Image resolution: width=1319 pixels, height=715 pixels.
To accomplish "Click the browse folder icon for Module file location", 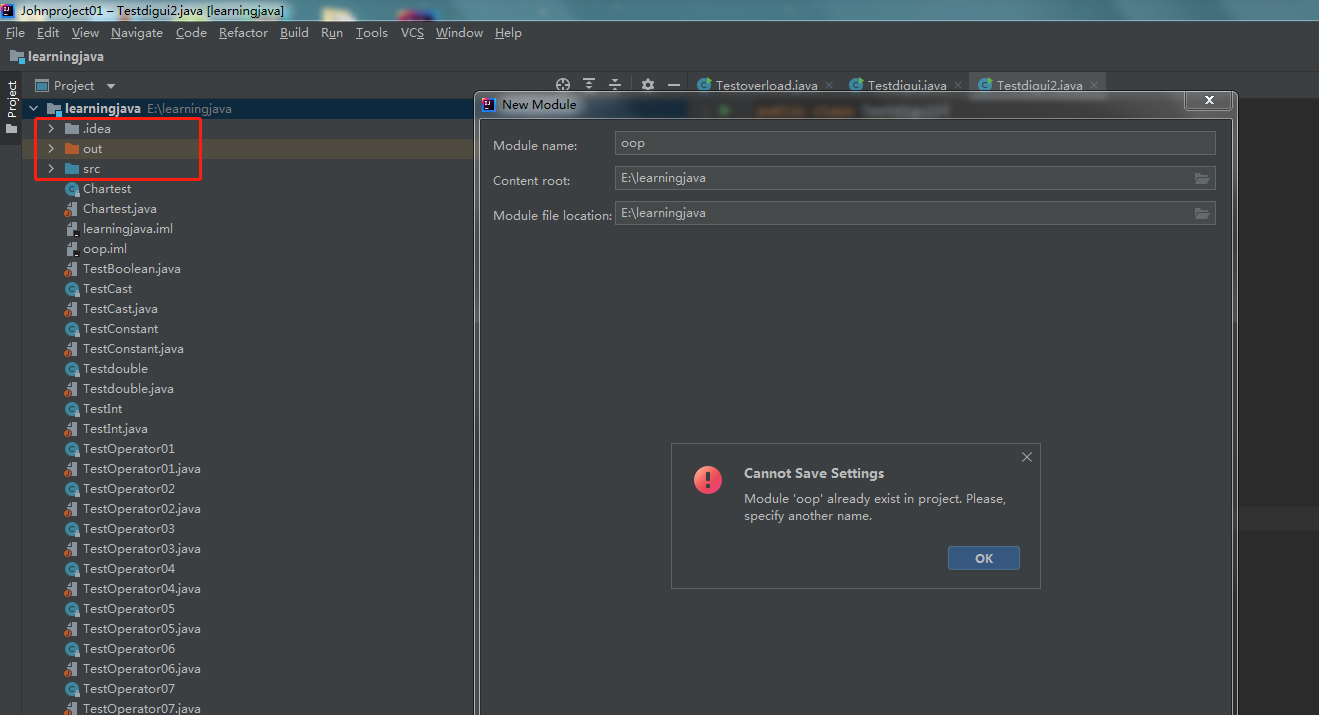I will (x=1202, y=213).
